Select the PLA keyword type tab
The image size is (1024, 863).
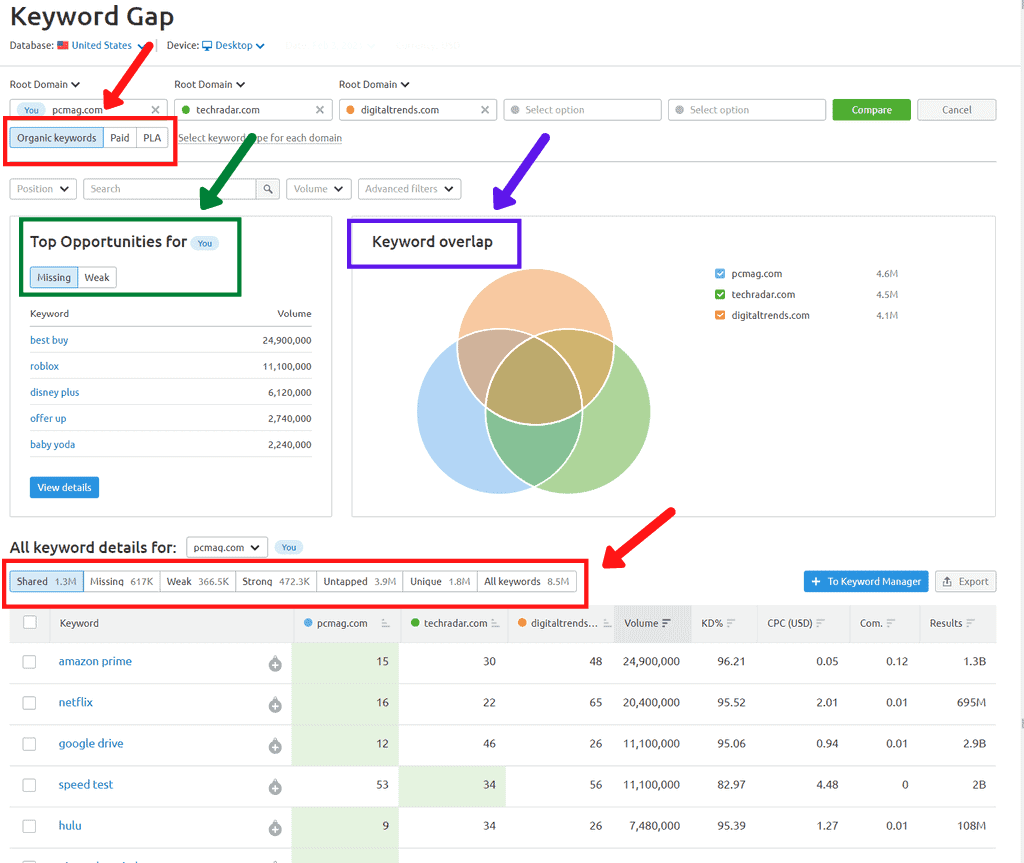(152, 138)
